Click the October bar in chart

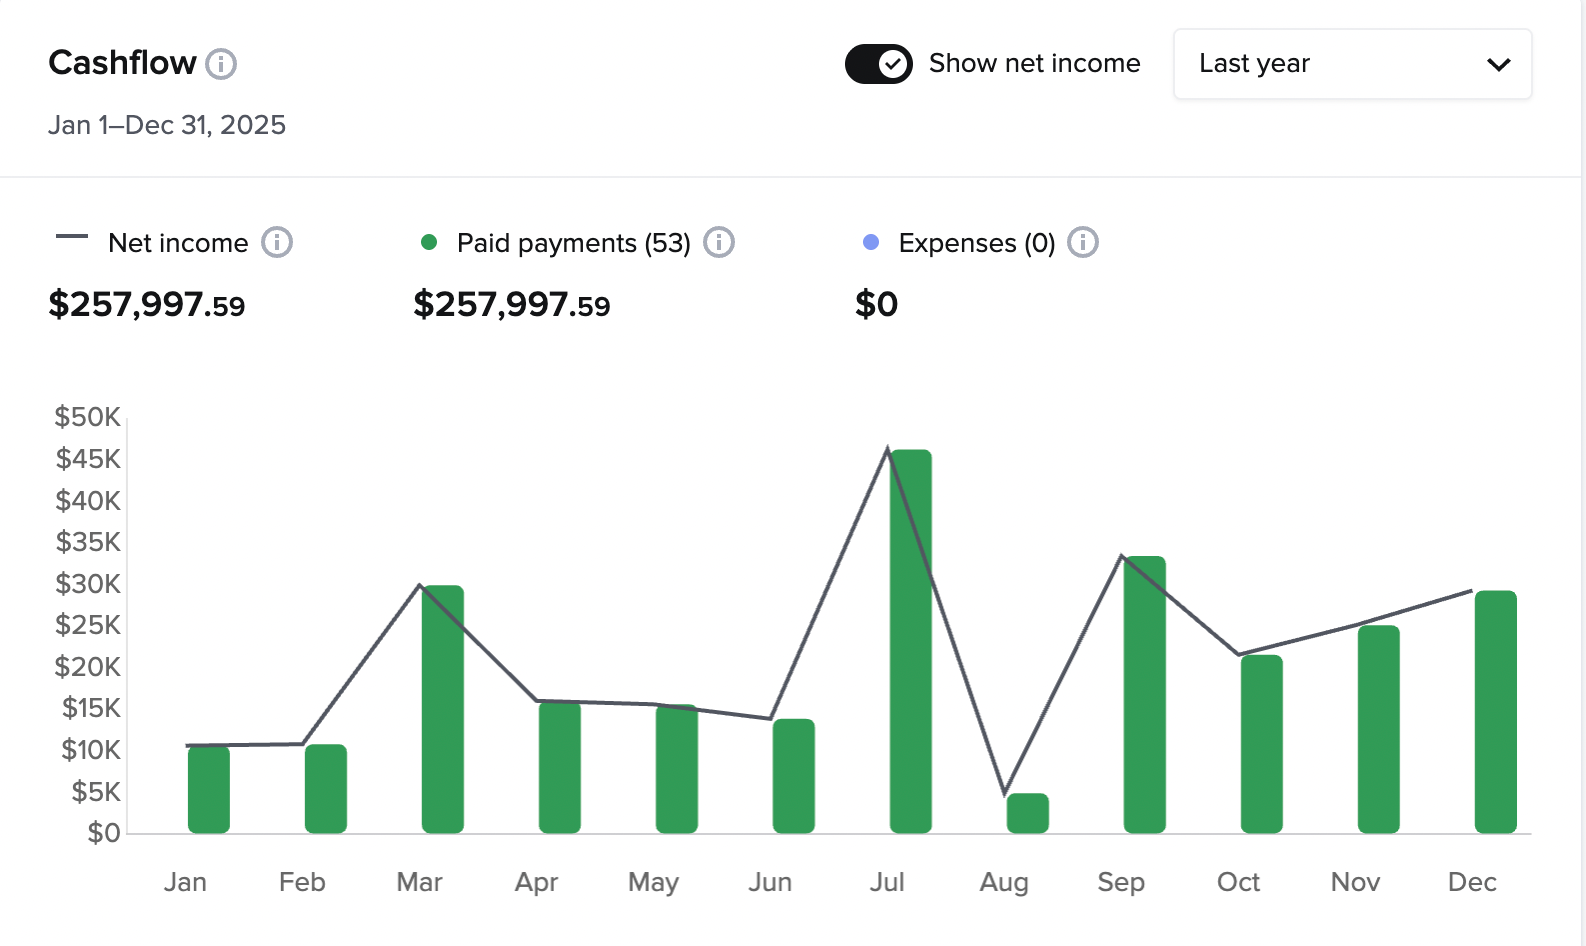1262,744
